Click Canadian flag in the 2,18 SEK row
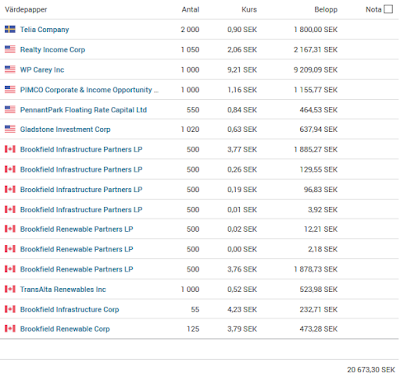Image resolution: width=400 pixels, height=377 pixels. pos(10,249)
